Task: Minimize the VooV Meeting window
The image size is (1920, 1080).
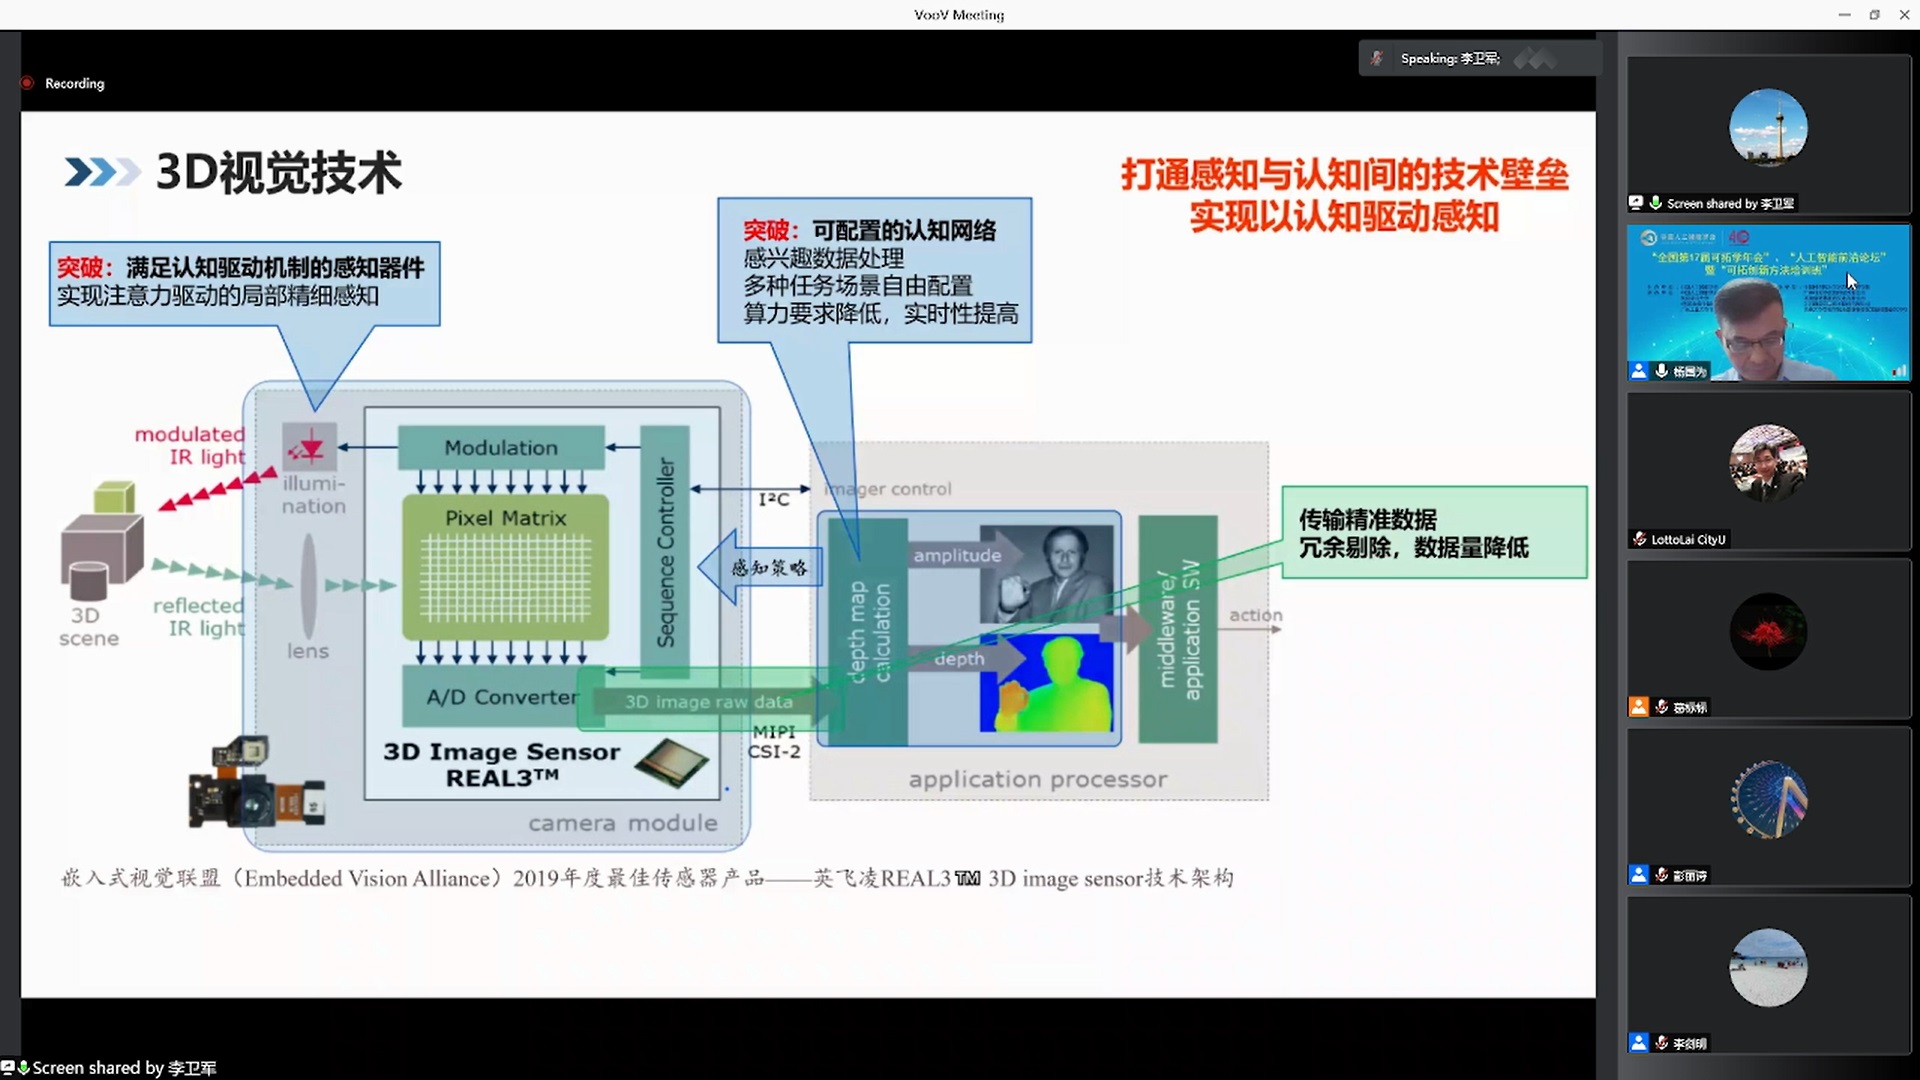Action: tap(1844, 14)
